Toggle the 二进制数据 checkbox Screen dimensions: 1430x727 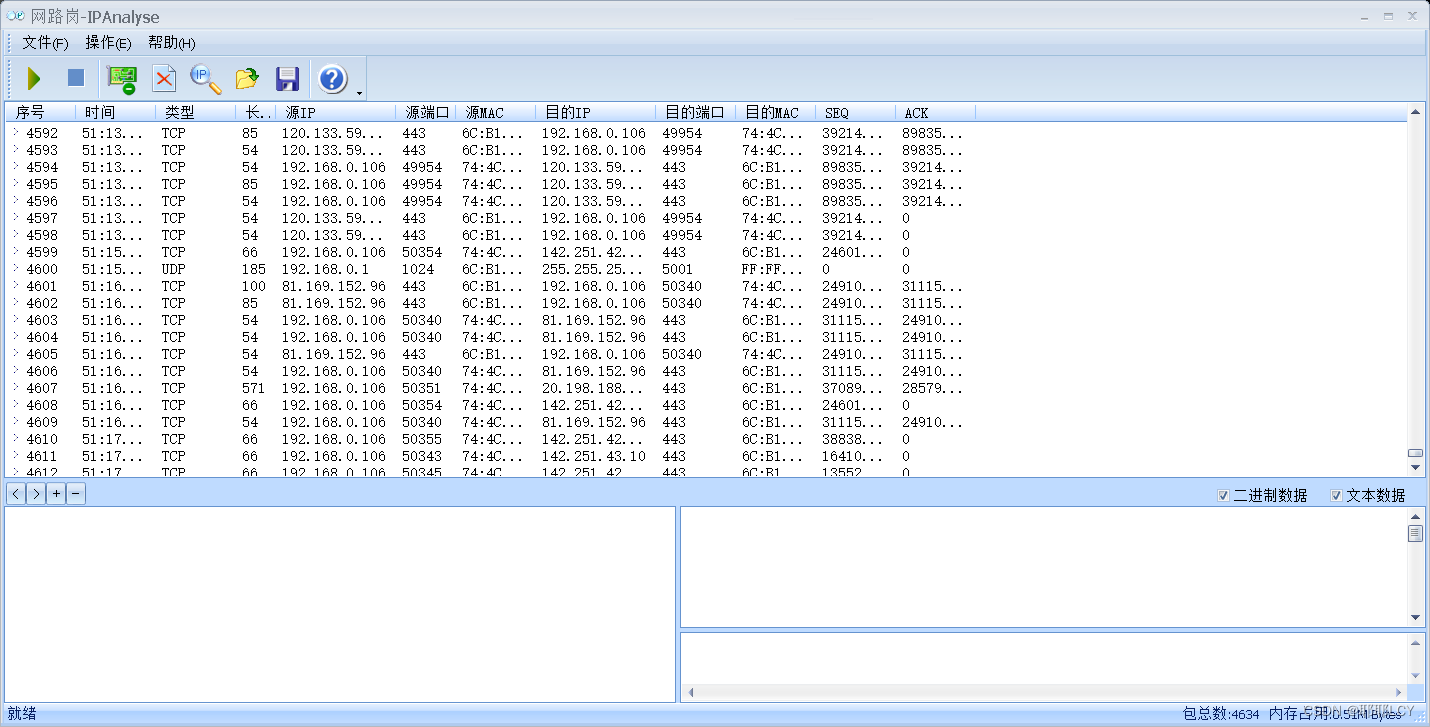1223,496
